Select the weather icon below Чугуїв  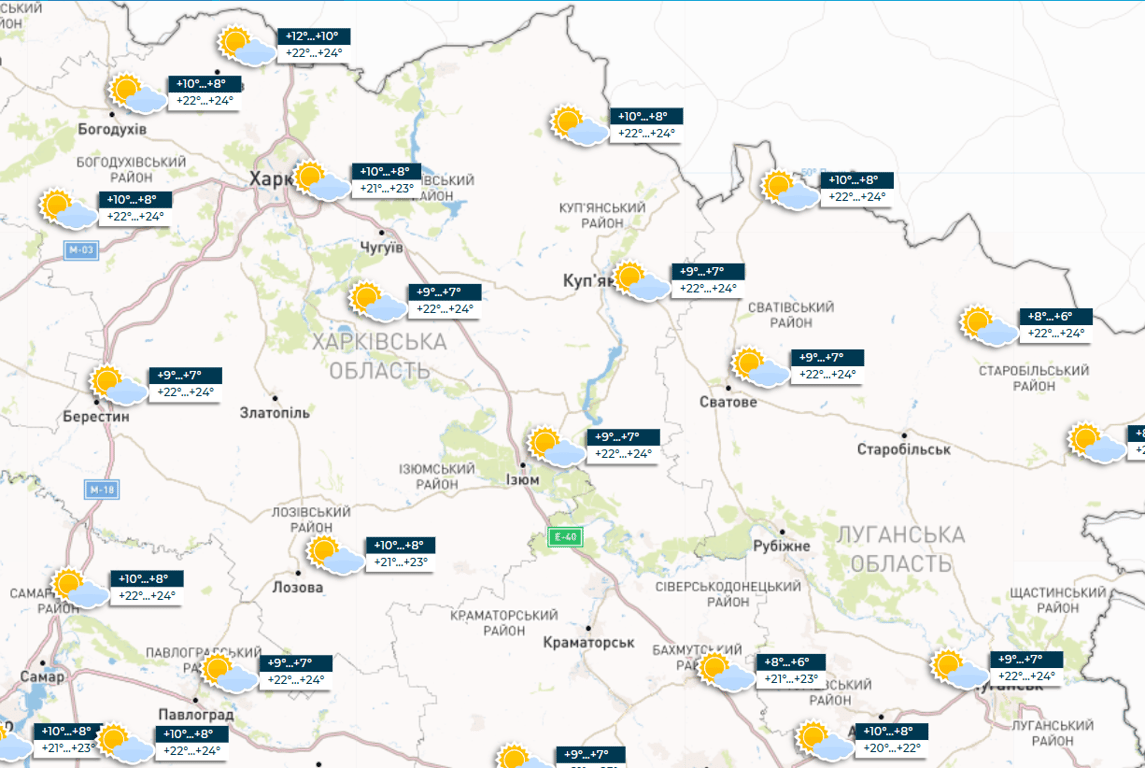(376, 301)
